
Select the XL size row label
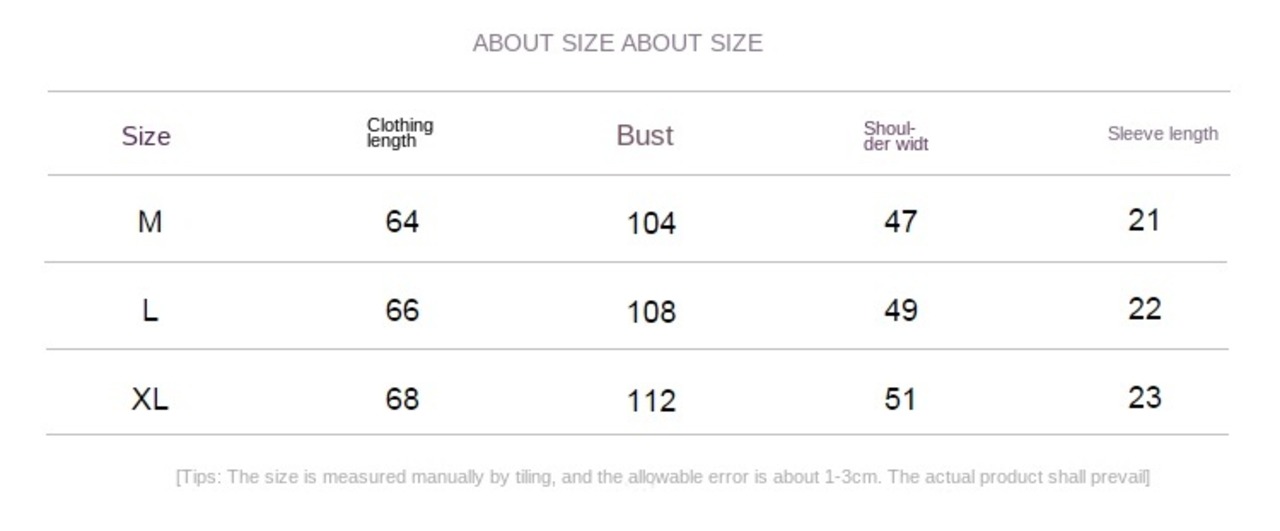[x=150, y=400]
